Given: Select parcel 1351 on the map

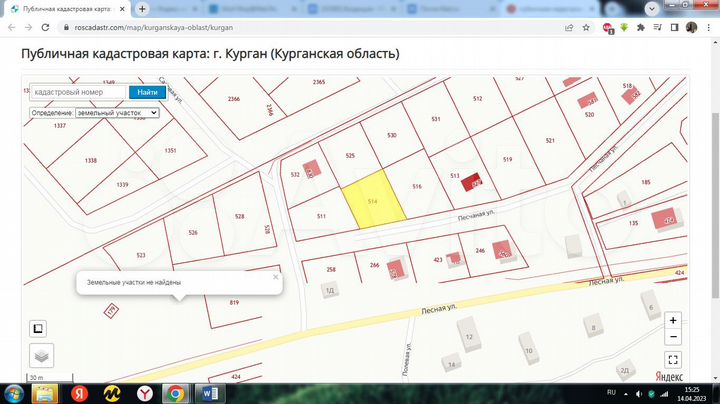Looking at the screenshot, I should pyautogui.click(x=170, y=151).
